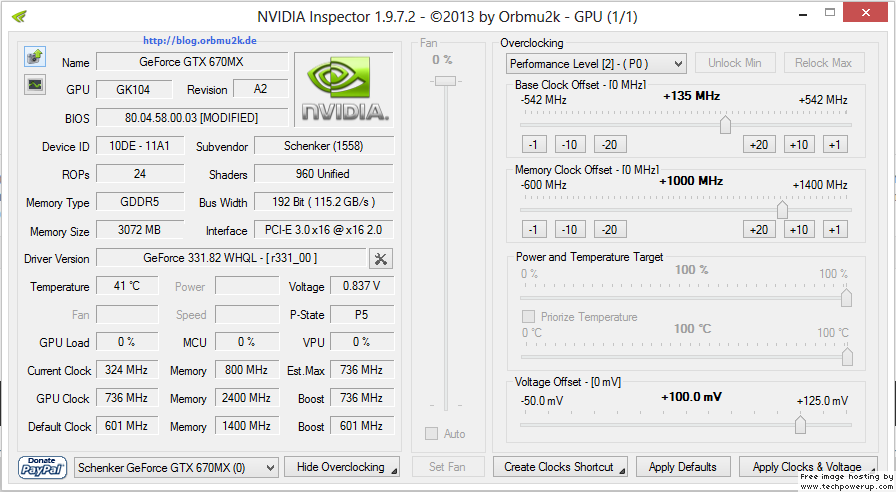The image size is (896, 492).
Task: Click the NVIDIA logo image
Action: pos(344,90)
